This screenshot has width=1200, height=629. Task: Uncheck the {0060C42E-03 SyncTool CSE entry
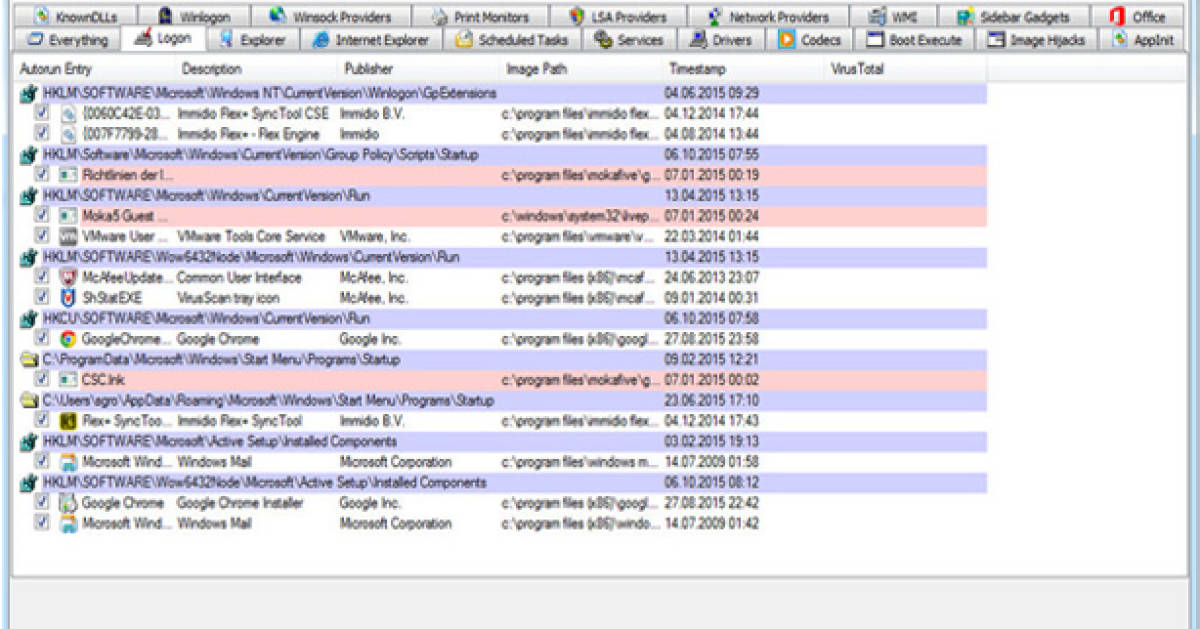click(42, 114)
